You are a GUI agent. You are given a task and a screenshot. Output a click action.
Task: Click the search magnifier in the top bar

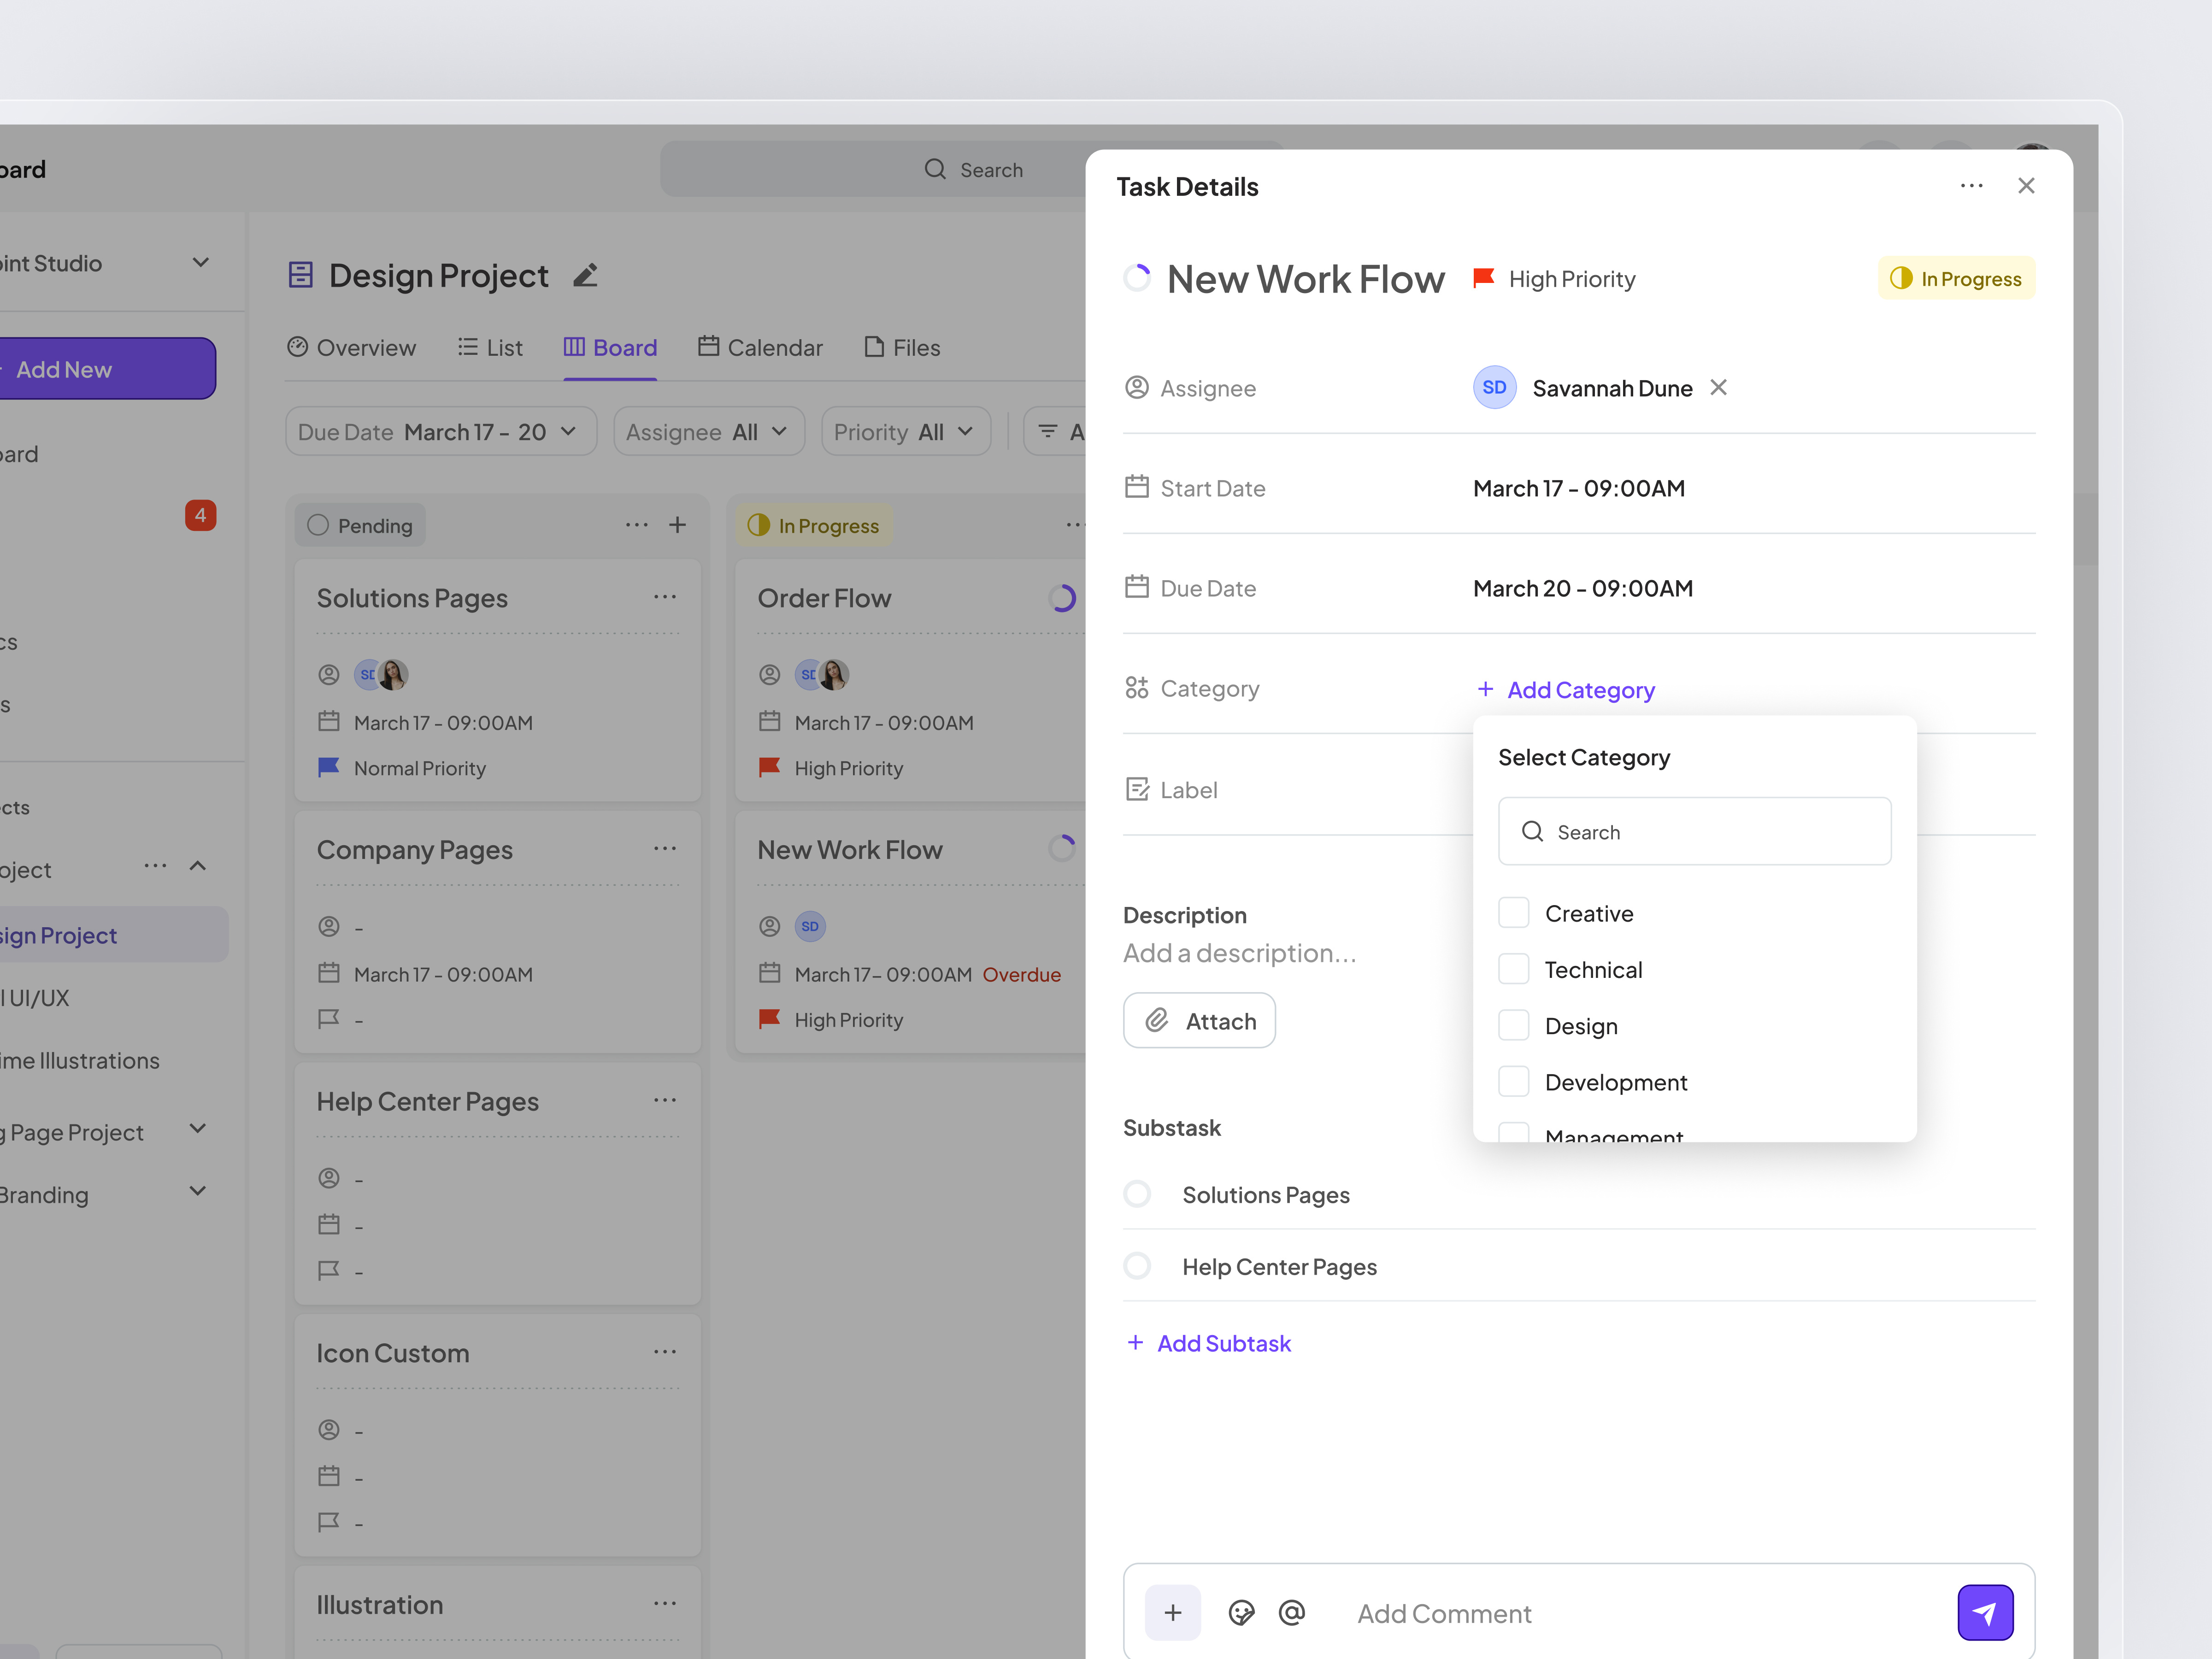(x=935, y=169)
